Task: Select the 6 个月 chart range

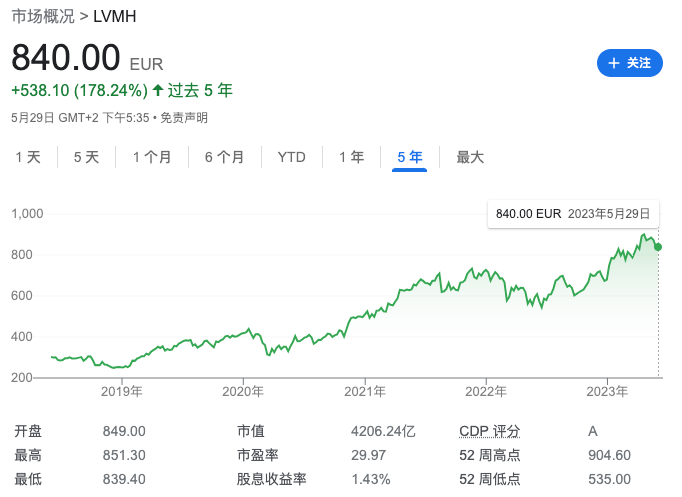Action: (x=225, y=157)
